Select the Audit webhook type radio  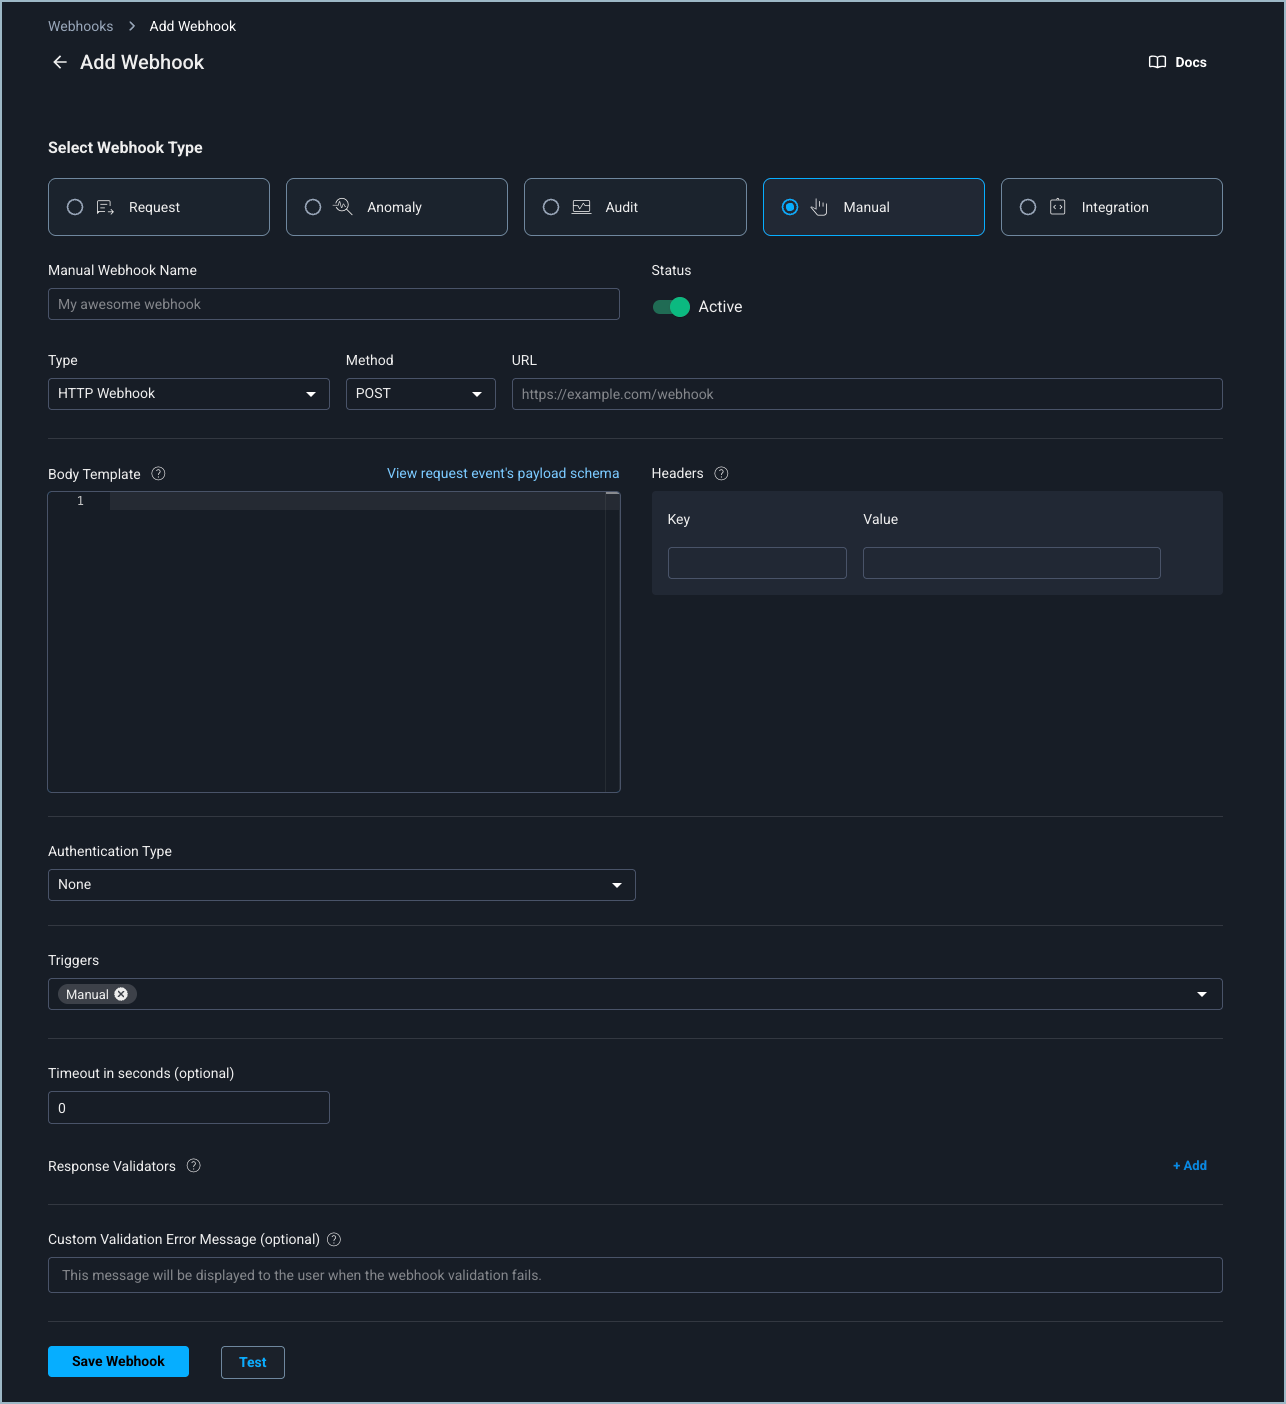(x=551, y=207)
